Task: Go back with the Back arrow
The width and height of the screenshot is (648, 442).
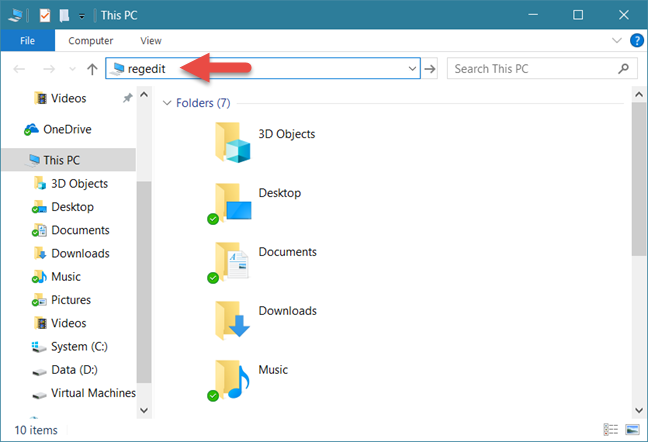Action: [x=19, y=69]
